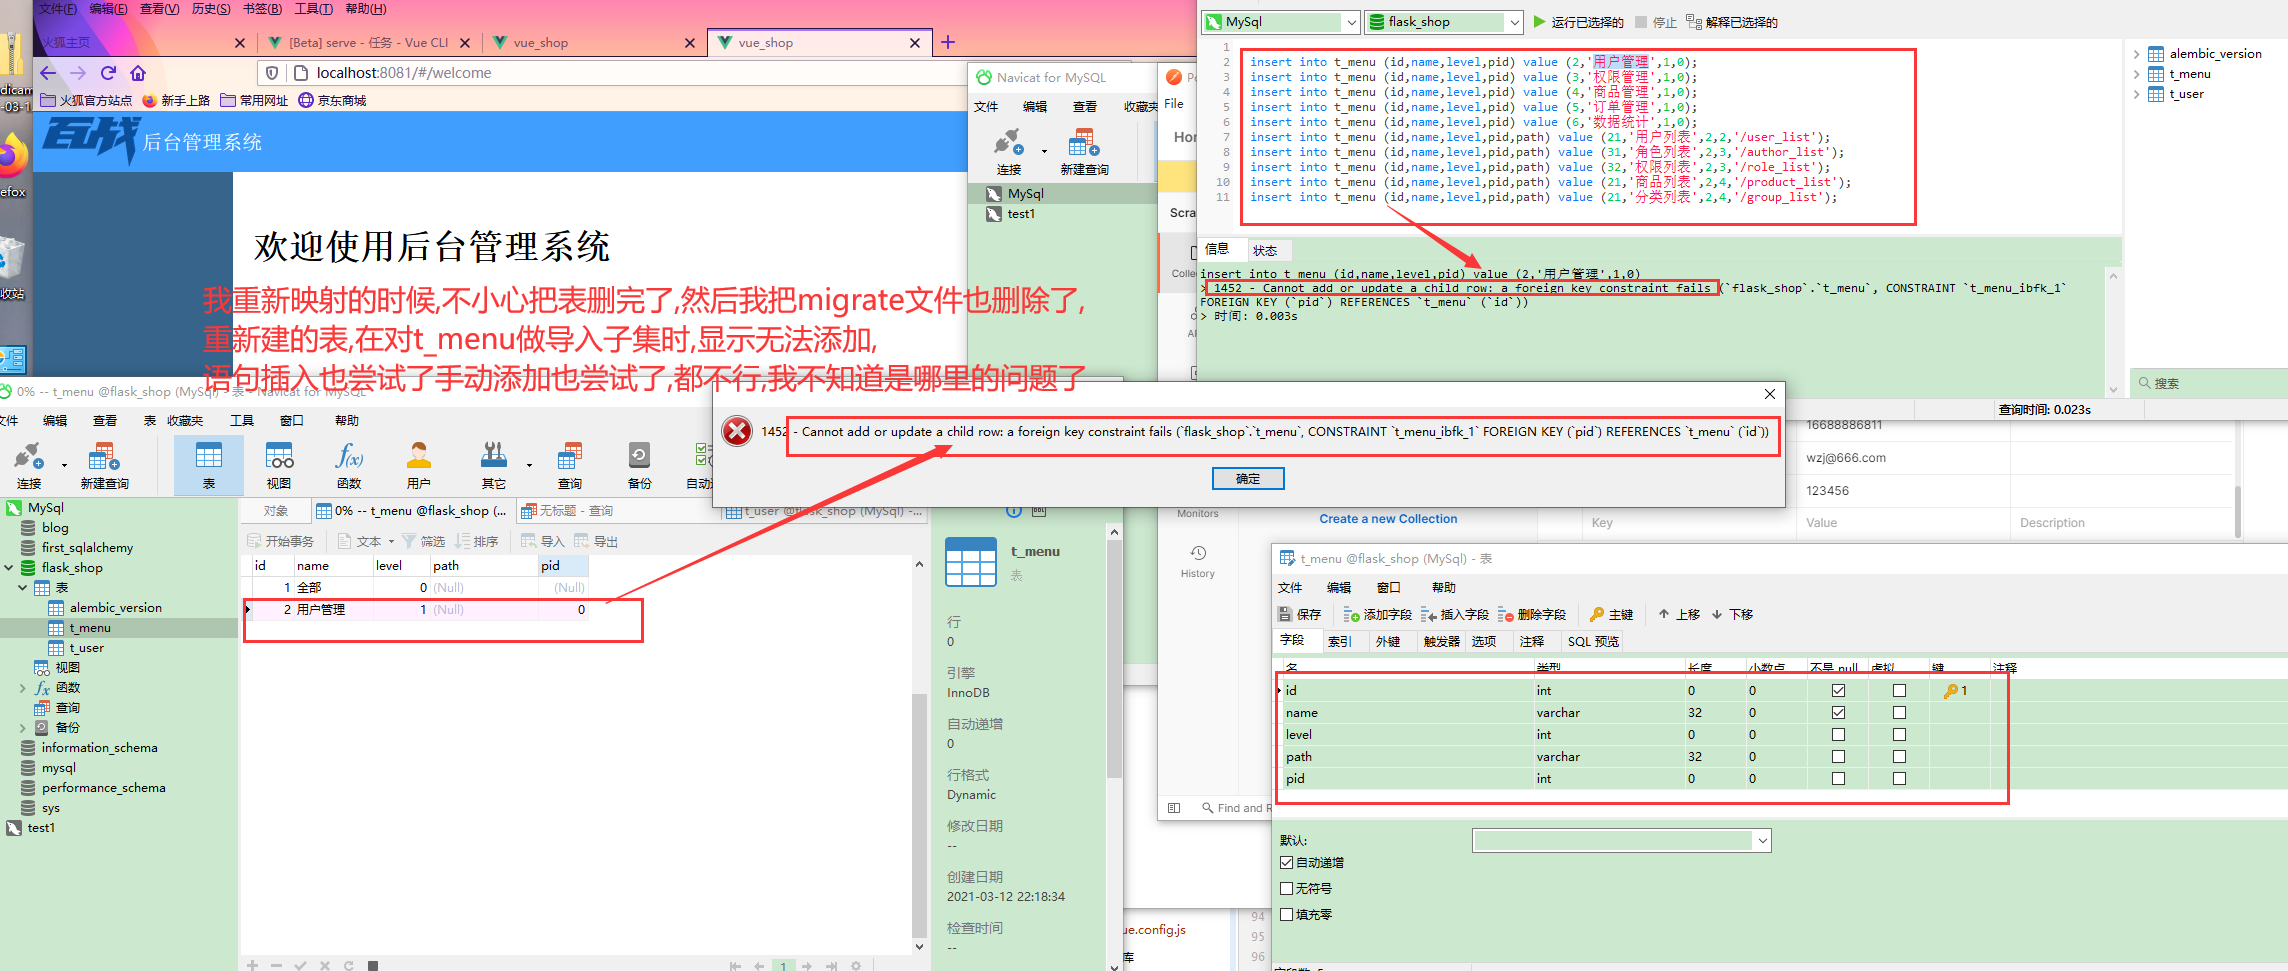Open MySql connection dropdown in query editor
Image resolution: width=2288 pixels, height=971 pixels.
coord(1352,22)
